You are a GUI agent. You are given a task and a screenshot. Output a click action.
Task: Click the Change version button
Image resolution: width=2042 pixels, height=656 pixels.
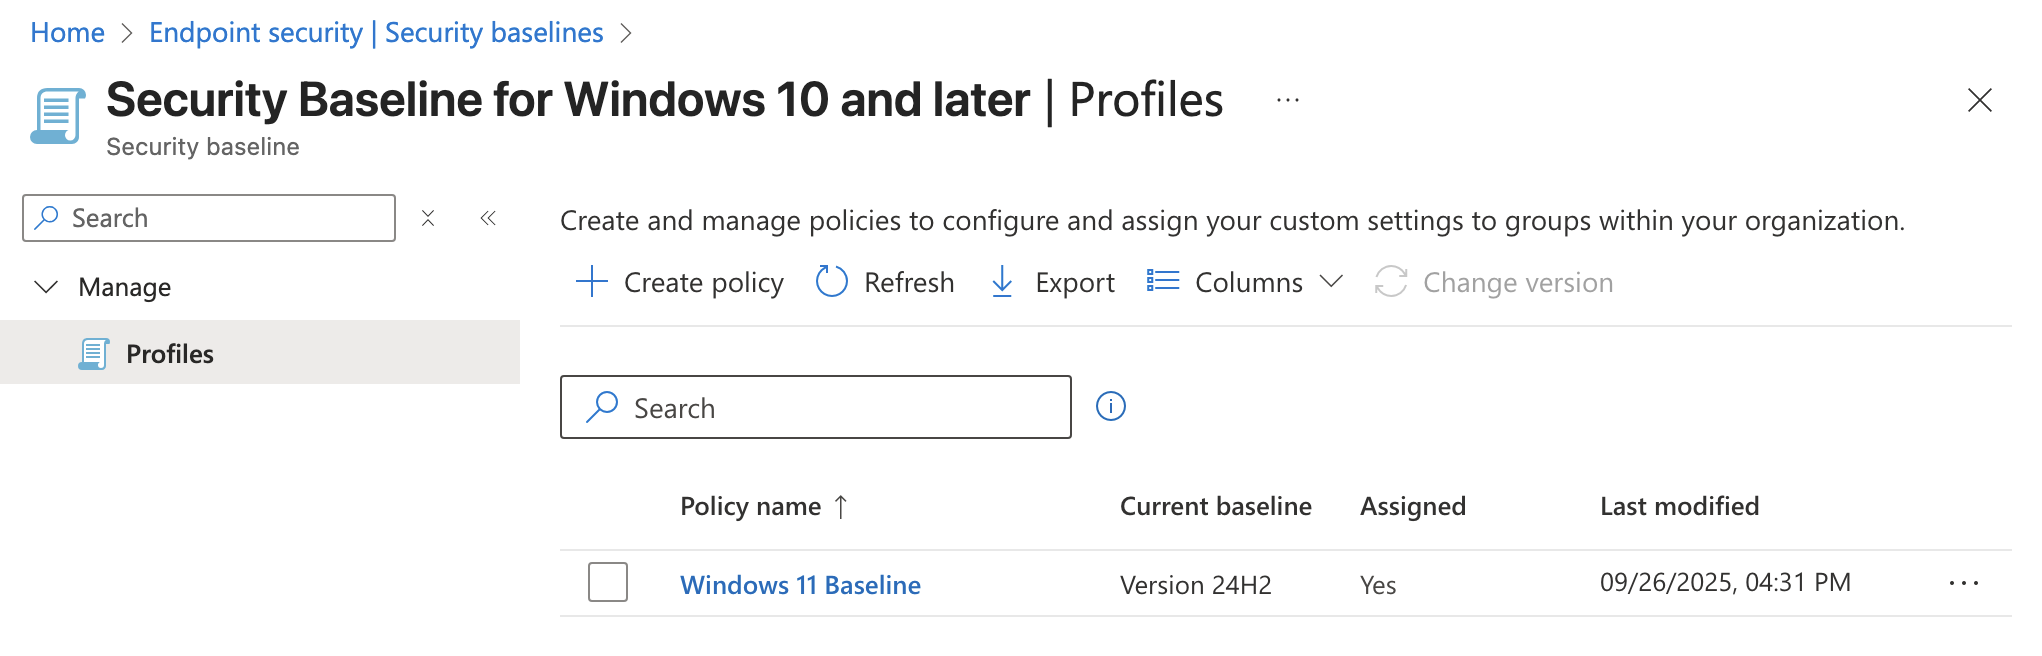(x=1494, y=282)
